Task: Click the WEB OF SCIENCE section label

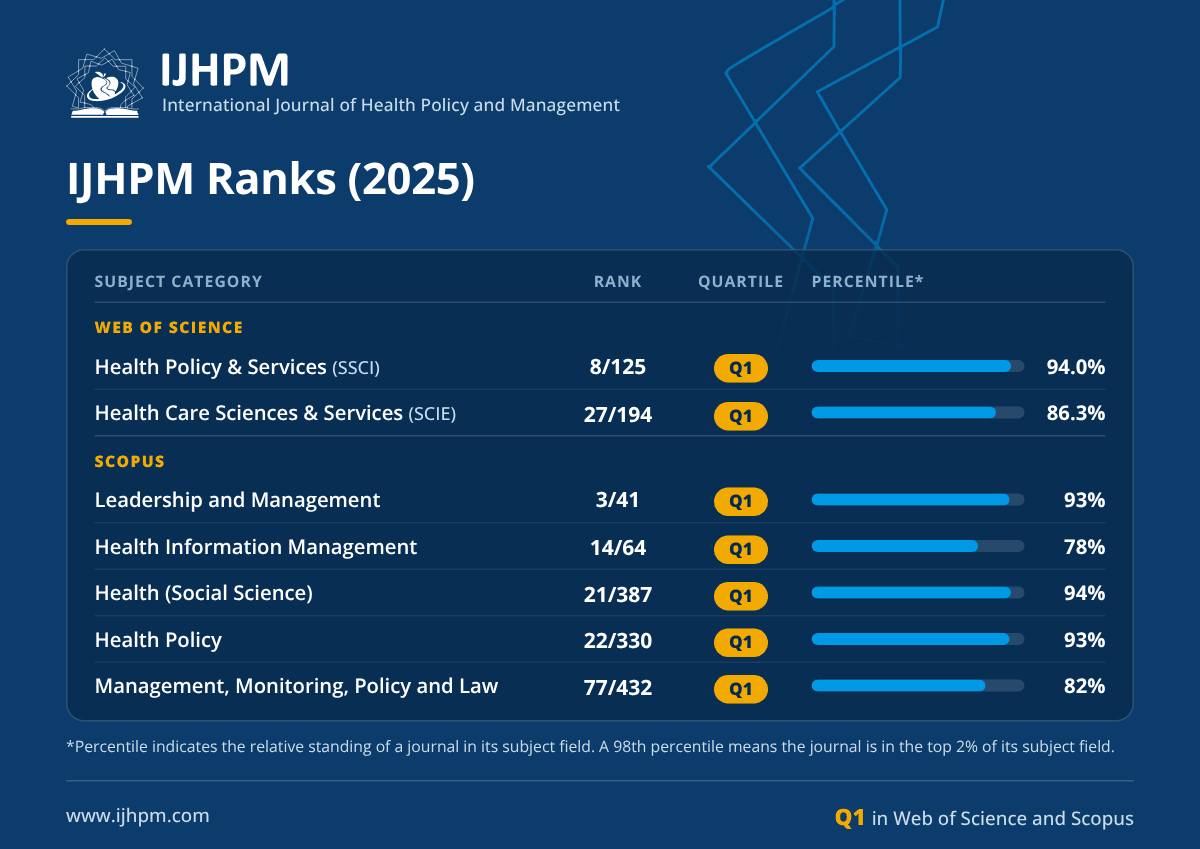Action: click(169, 327)
